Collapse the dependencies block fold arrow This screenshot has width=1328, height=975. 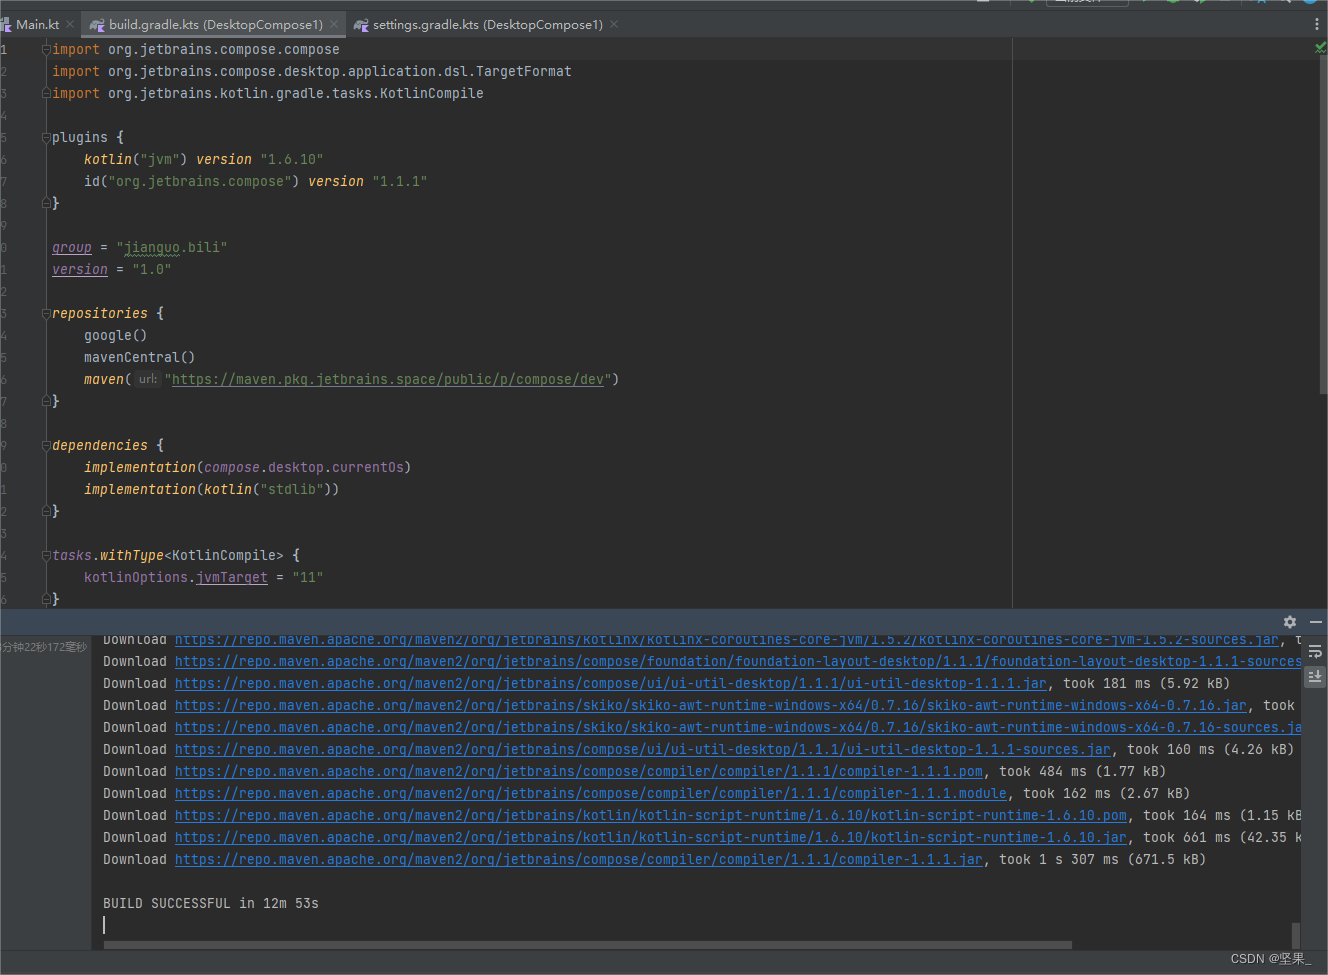point(45,445)
